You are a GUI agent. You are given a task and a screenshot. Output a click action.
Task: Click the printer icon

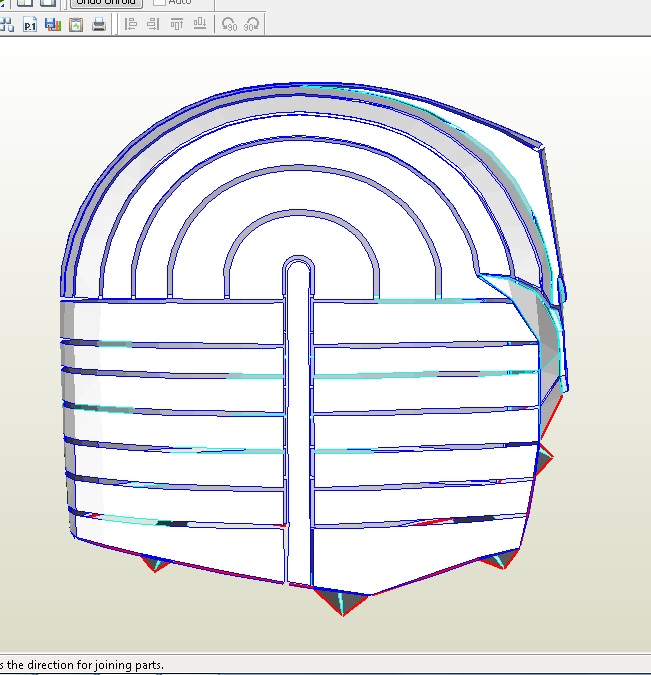[x=99, y=25]
